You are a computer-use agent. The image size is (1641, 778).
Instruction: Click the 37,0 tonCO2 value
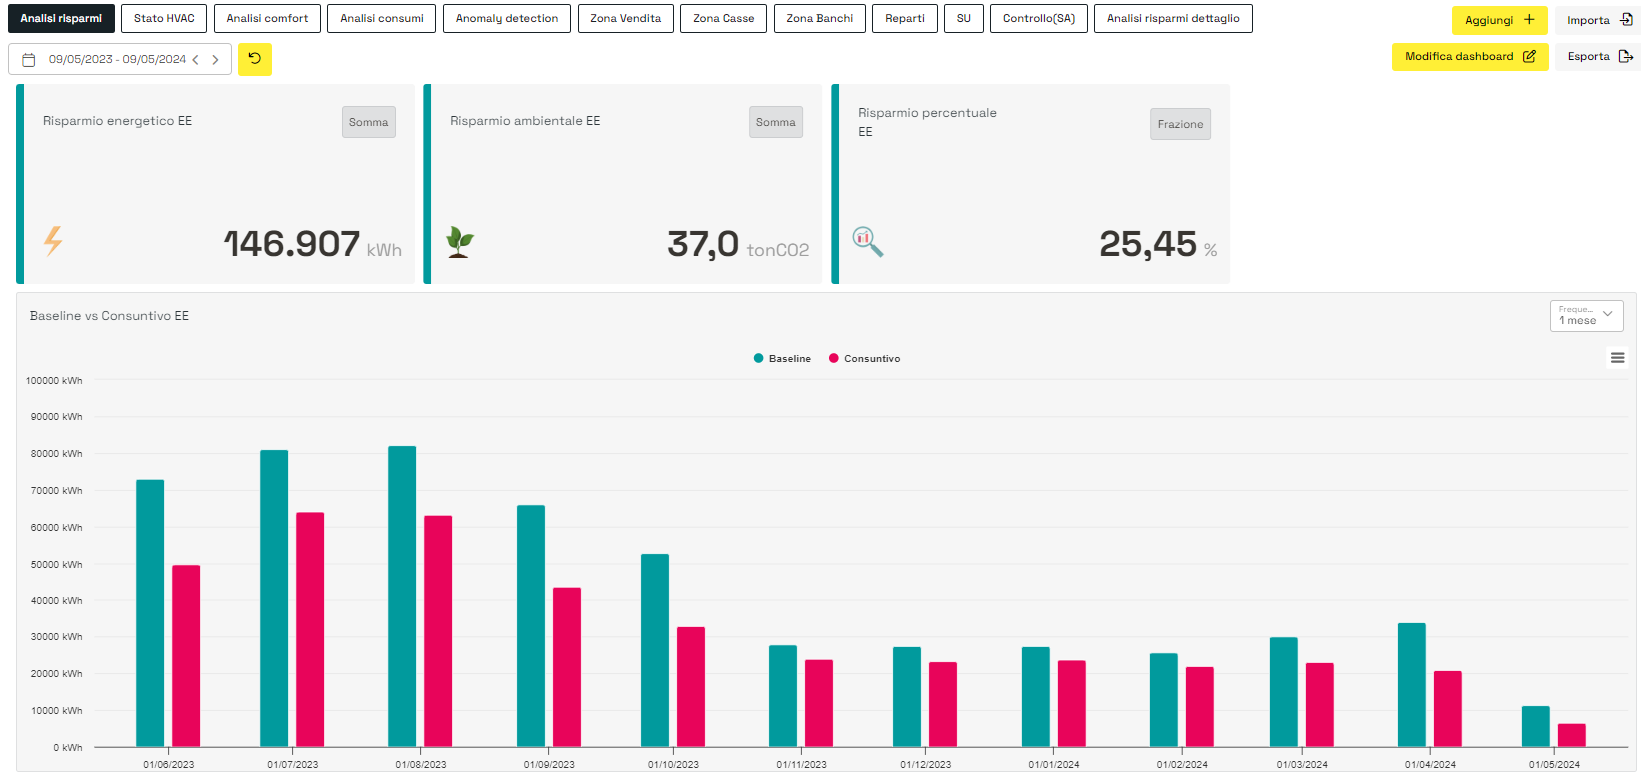[x=738, y=243]
